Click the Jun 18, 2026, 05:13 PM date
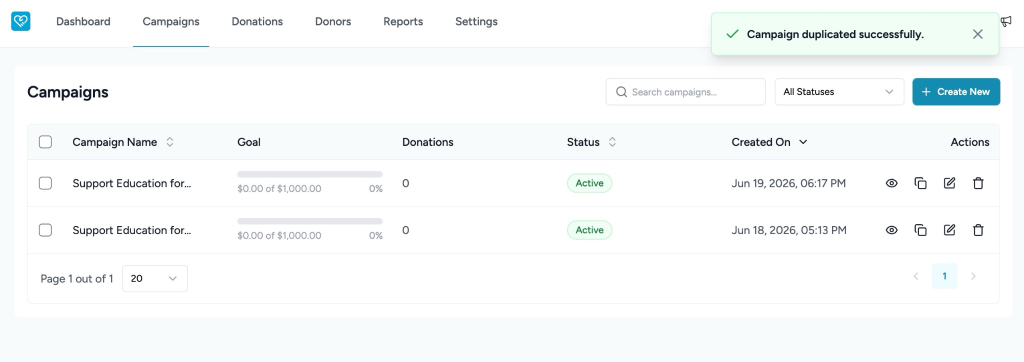This screenshot has width=1024, height=362. coord(789,230)
